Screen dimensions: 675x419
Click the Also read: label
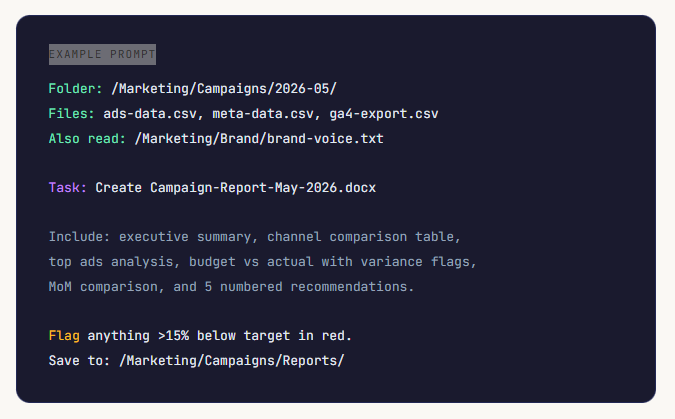coord(87,139)
